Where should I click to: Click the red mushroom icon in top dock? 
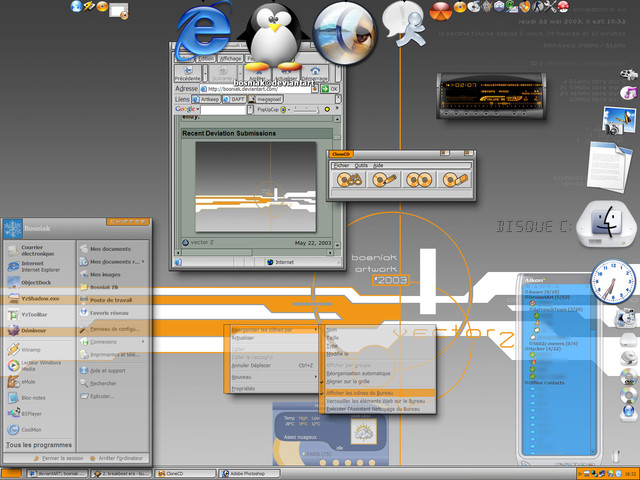(563, 6)
